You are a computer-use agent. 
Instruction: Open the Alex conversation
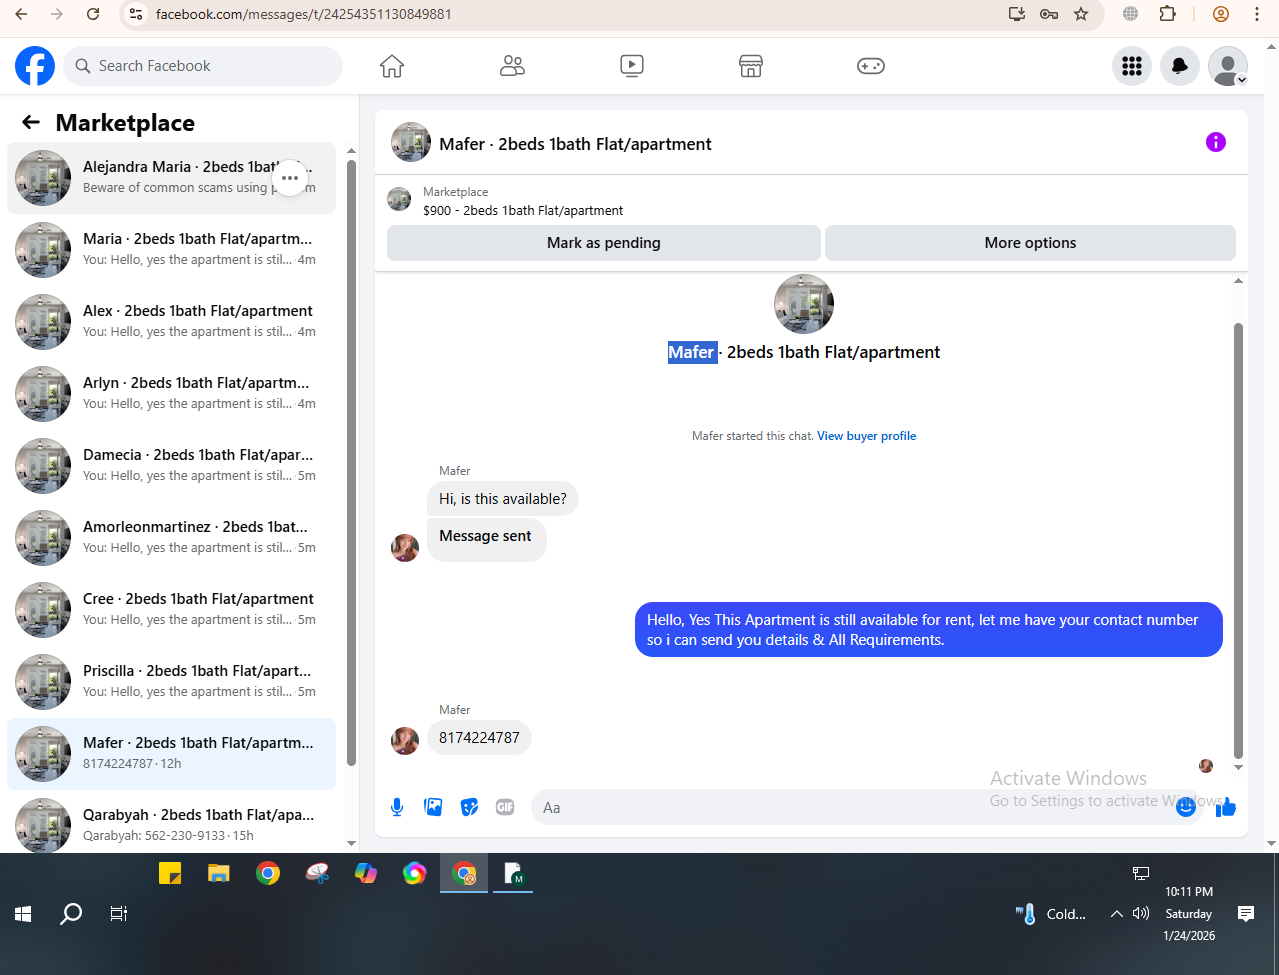[172, 322]
